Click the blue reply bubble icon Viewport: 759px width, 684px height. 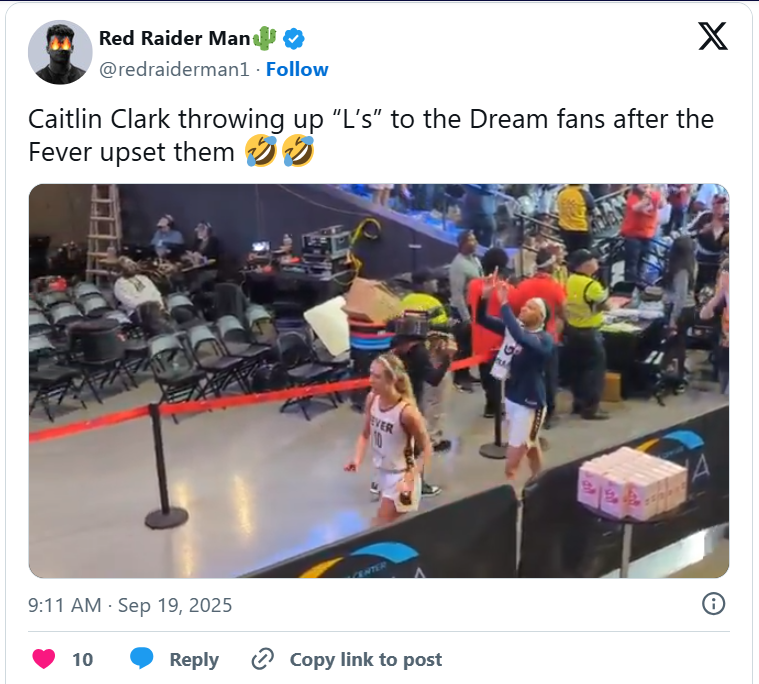tap(141, 658)
